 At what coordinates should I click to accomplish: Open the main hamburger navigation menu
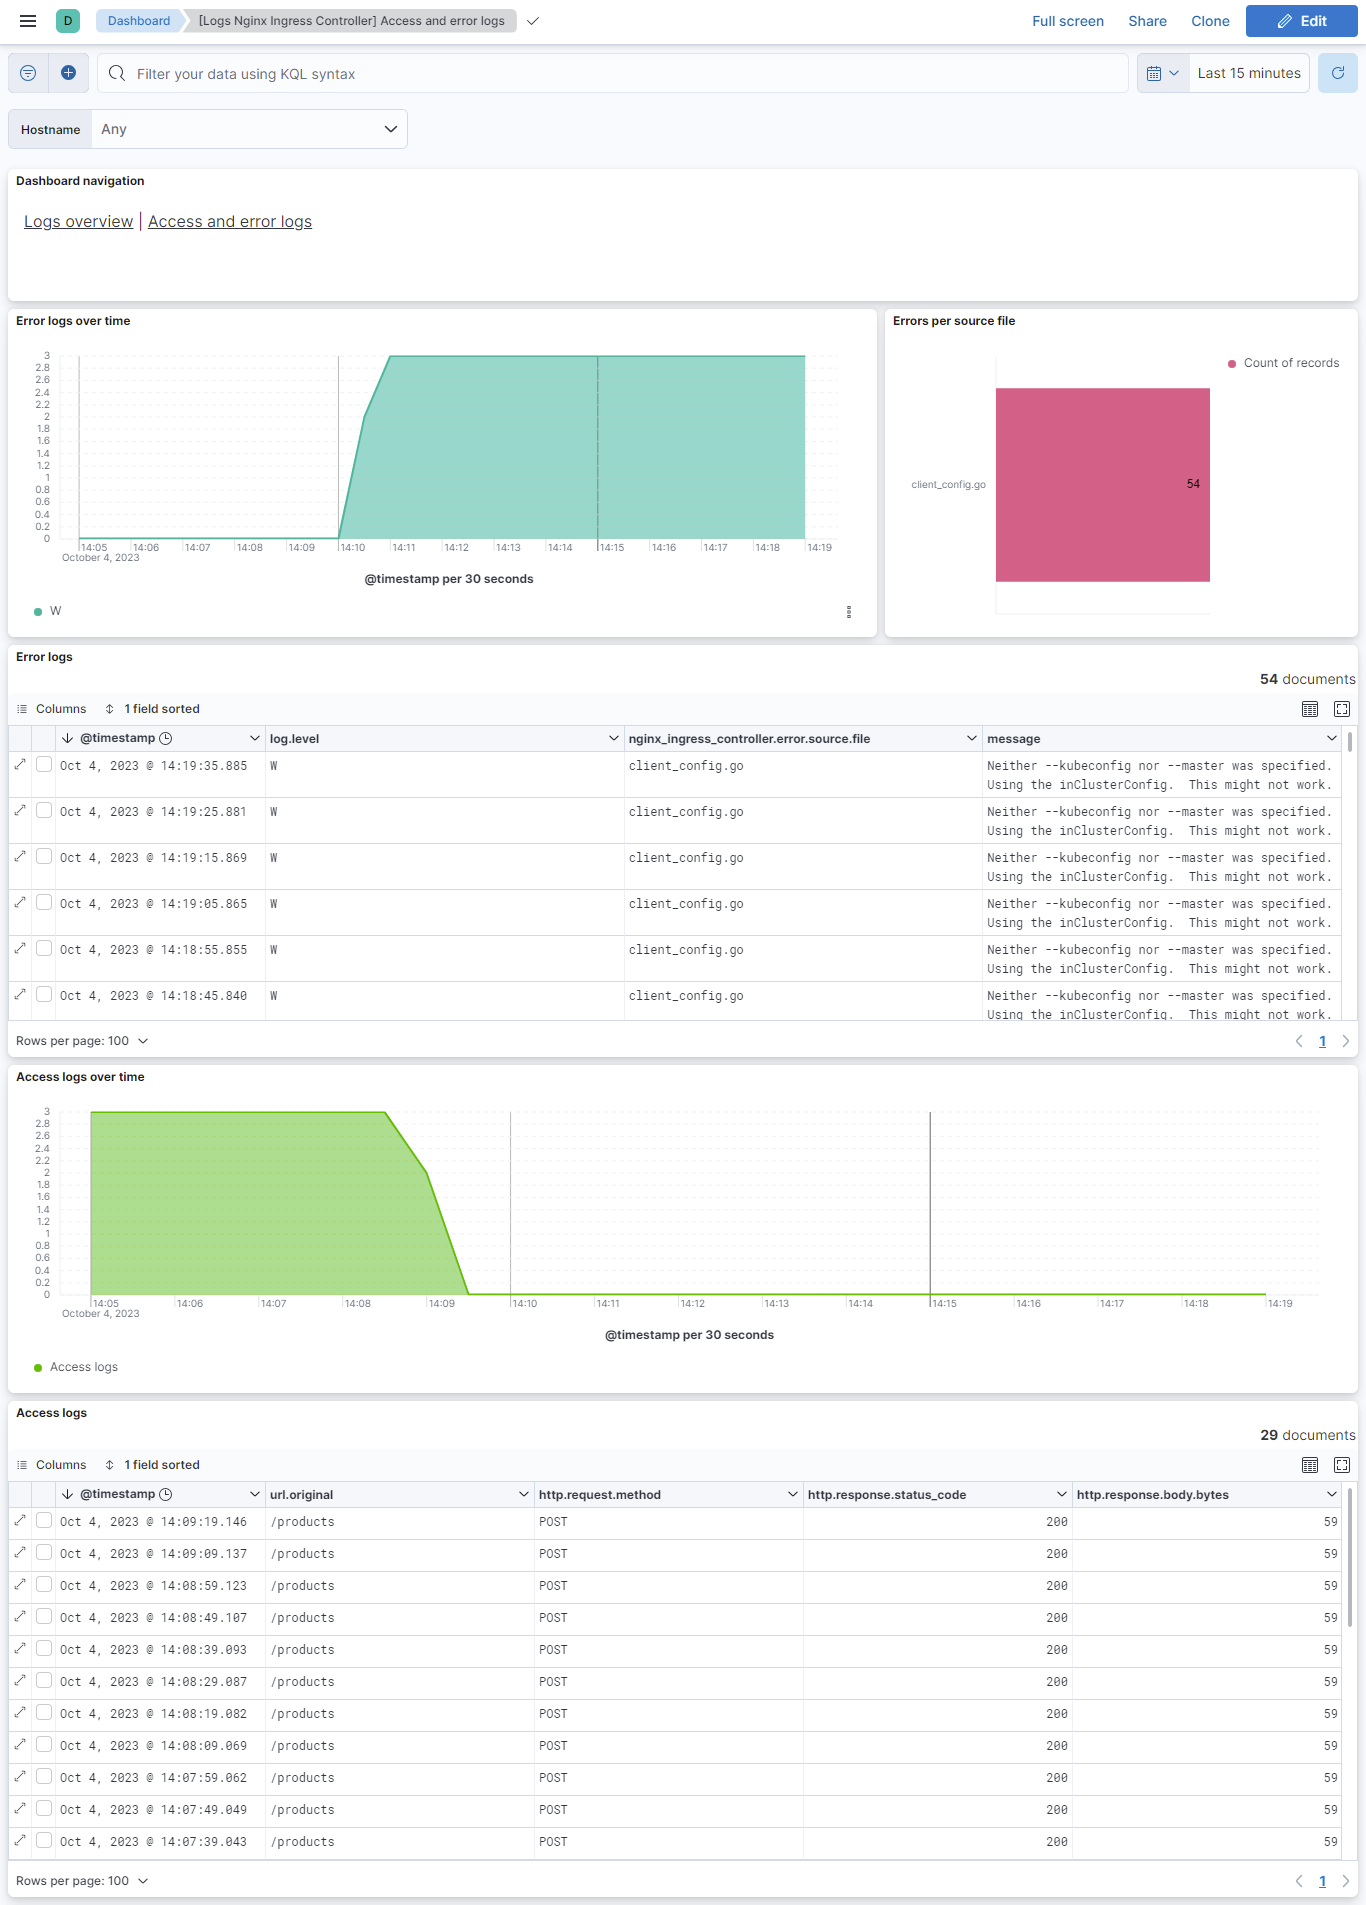pyautogui.click(x=28, y=21)
